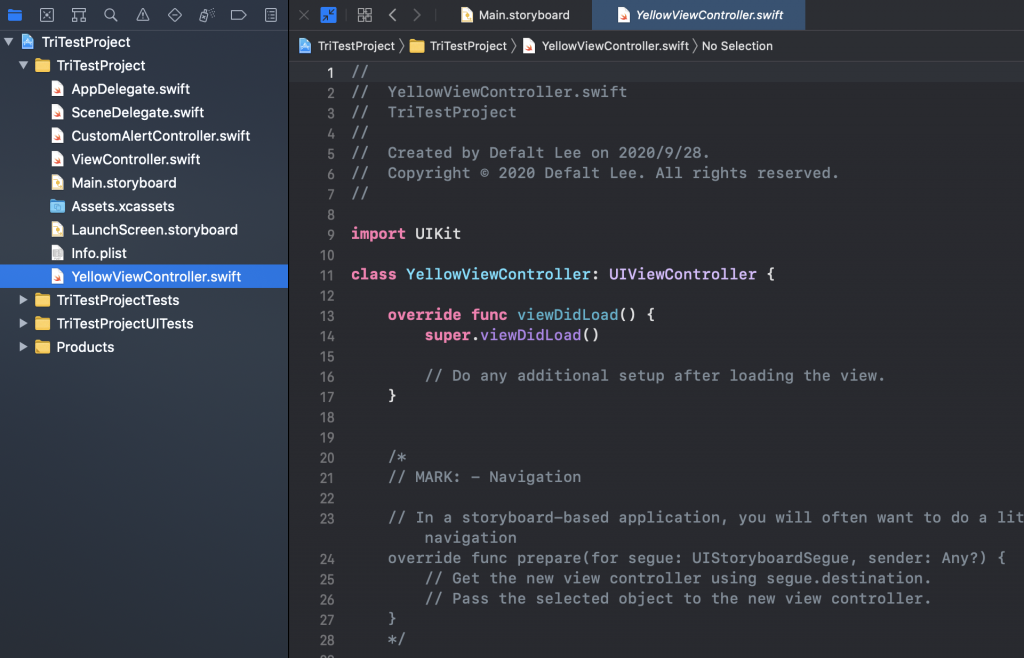This screenshot has width=1024, height=658.
Task: Open the Issue navigator warning icon
Action: pos(142,14)
